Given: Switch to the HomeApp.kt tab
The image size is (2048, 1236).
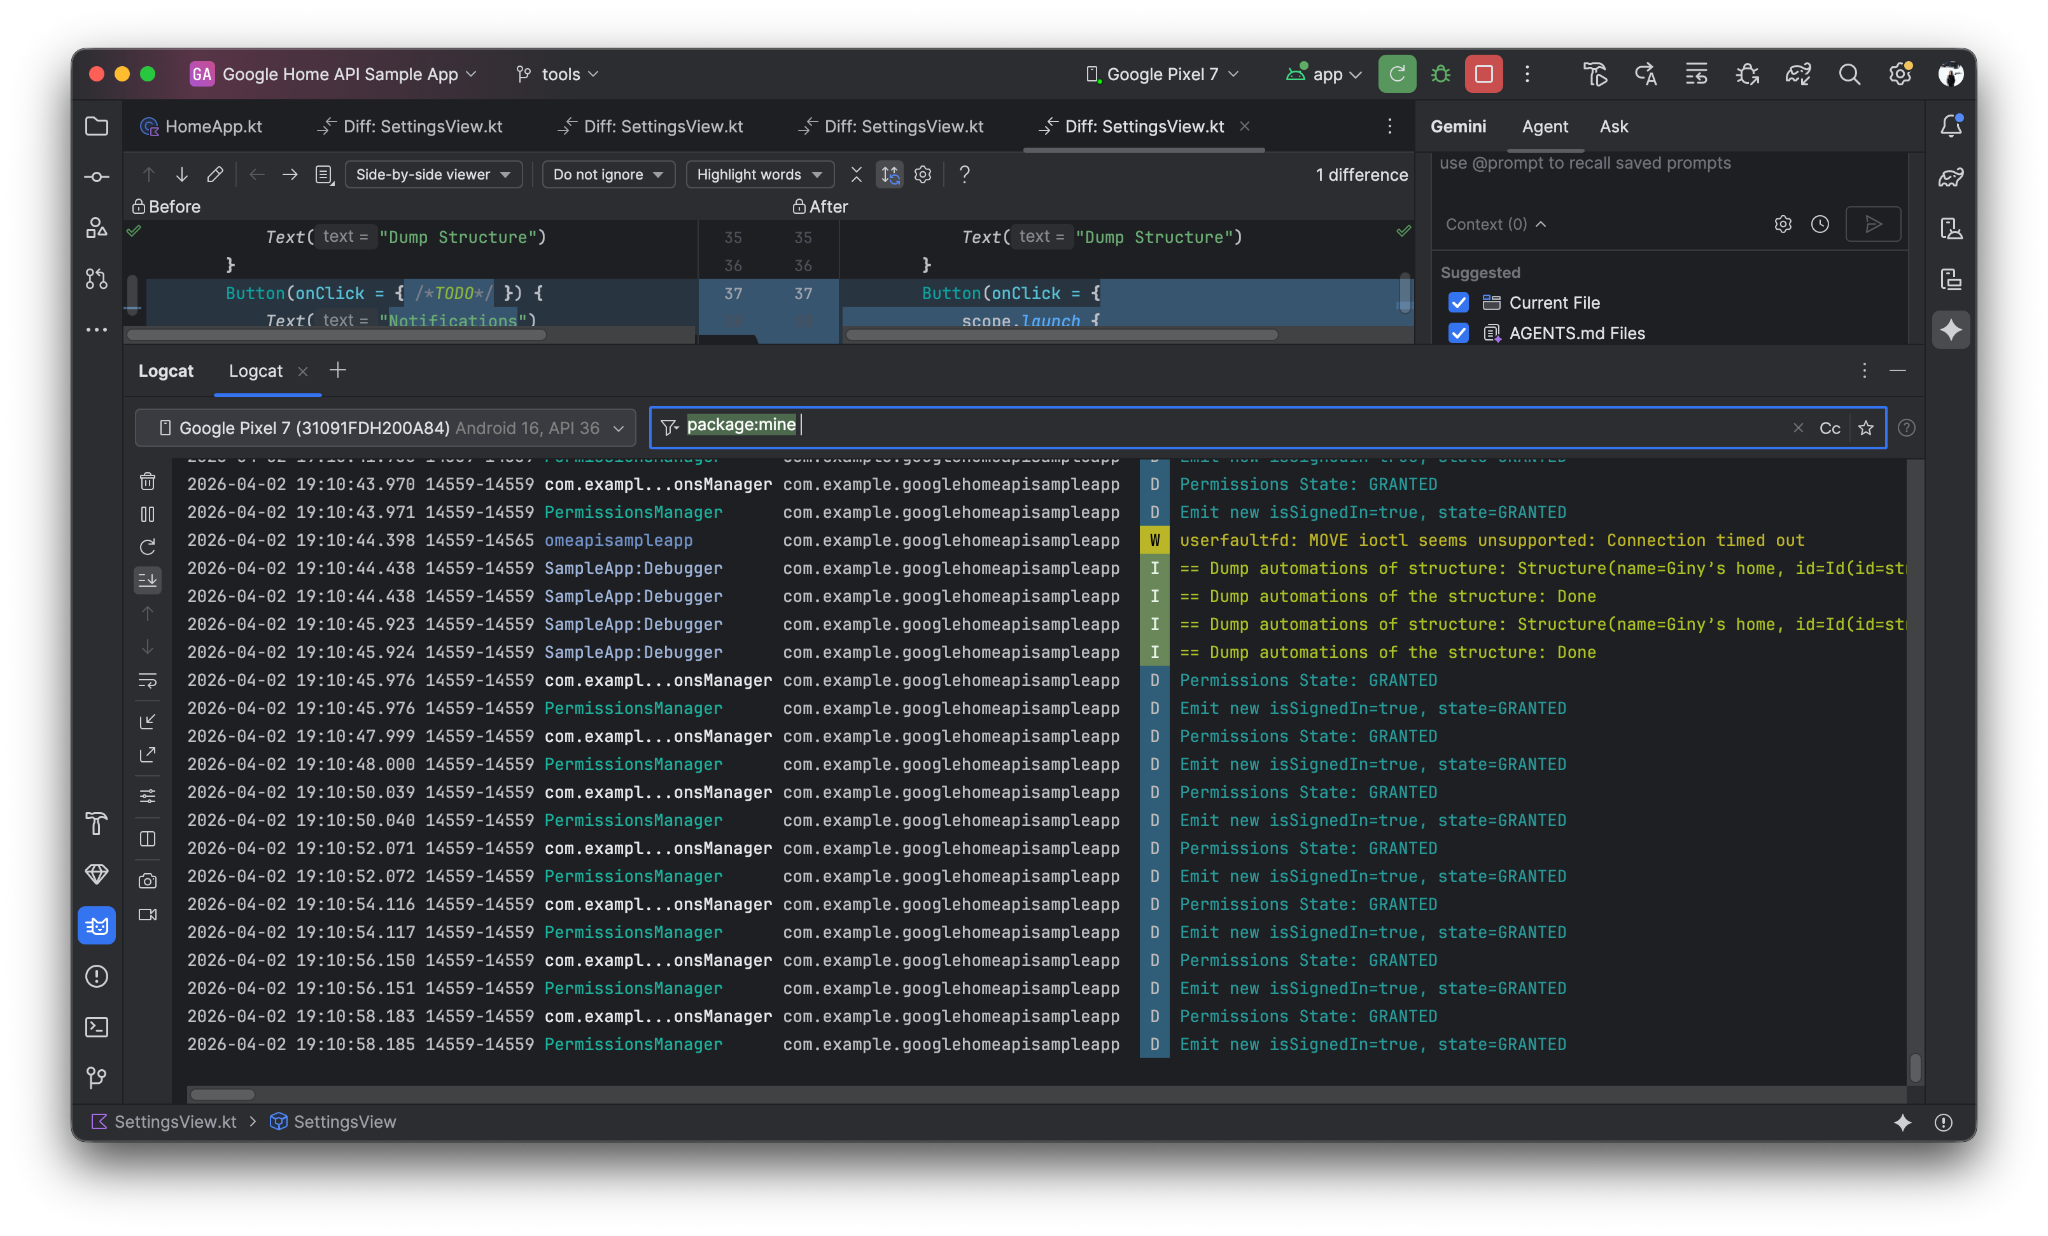Looking at the screenshot, I should tap(202, 126).
